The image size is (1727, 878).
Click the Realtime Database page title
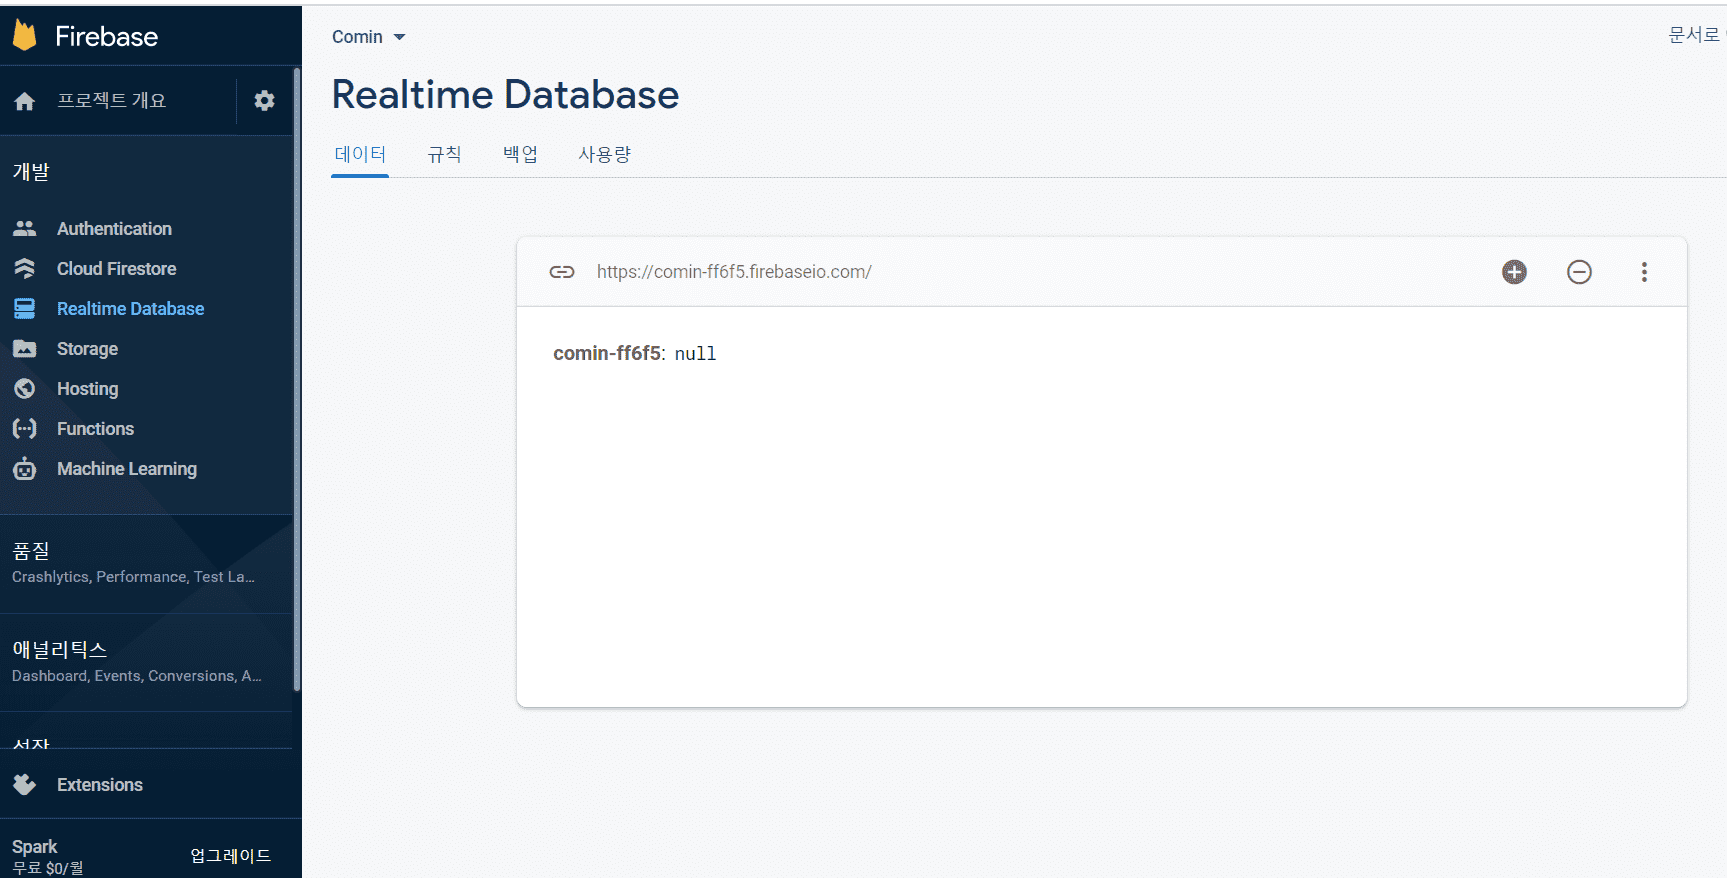coord(505,95)
